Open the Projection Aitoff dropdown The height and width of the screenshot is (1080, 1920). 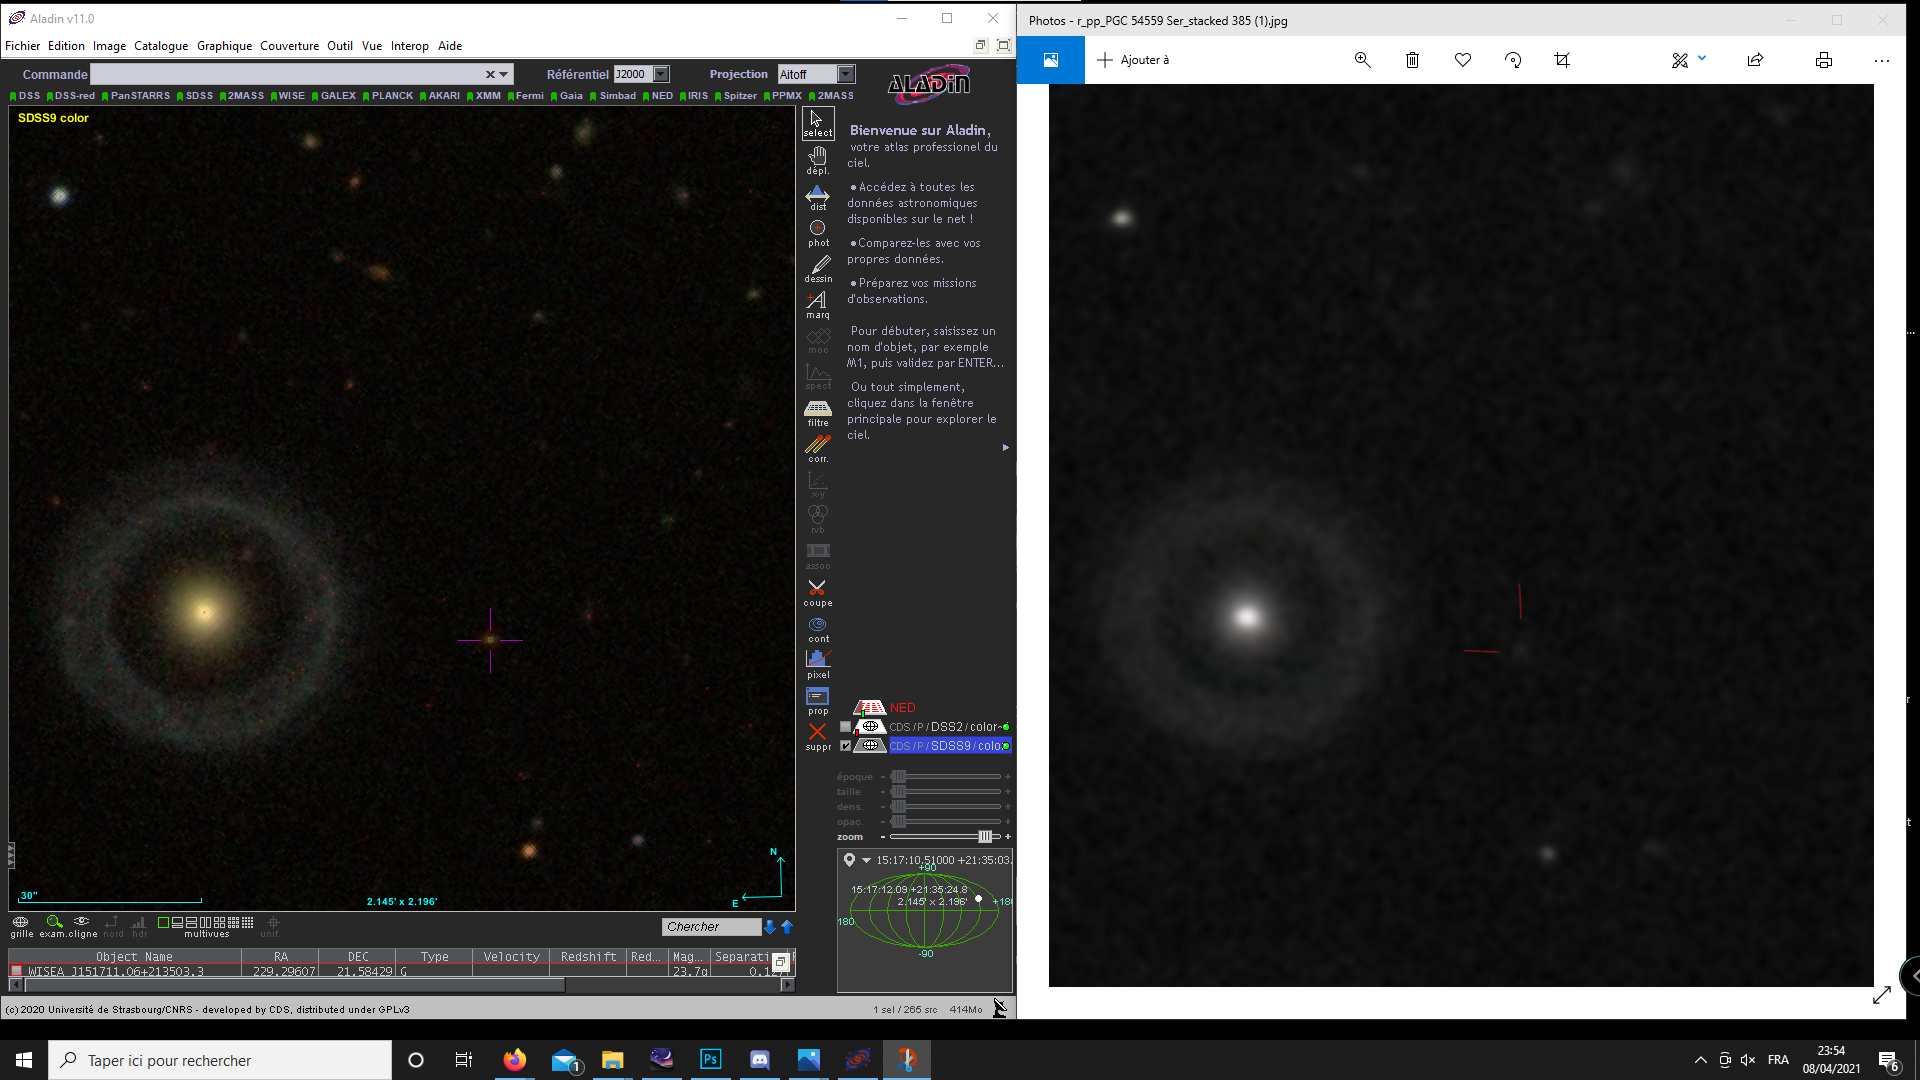click(846, 74)
